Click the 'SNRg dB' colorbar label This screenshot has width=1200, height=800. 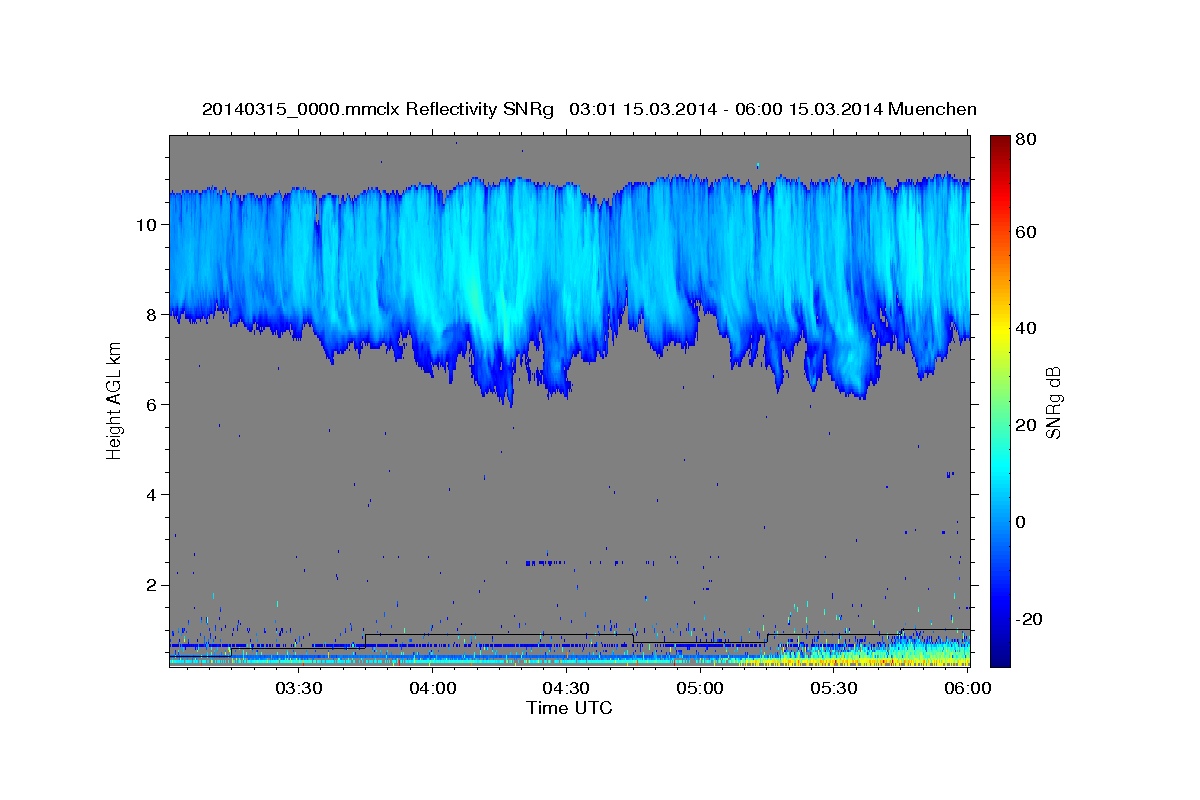[1053, 403]
